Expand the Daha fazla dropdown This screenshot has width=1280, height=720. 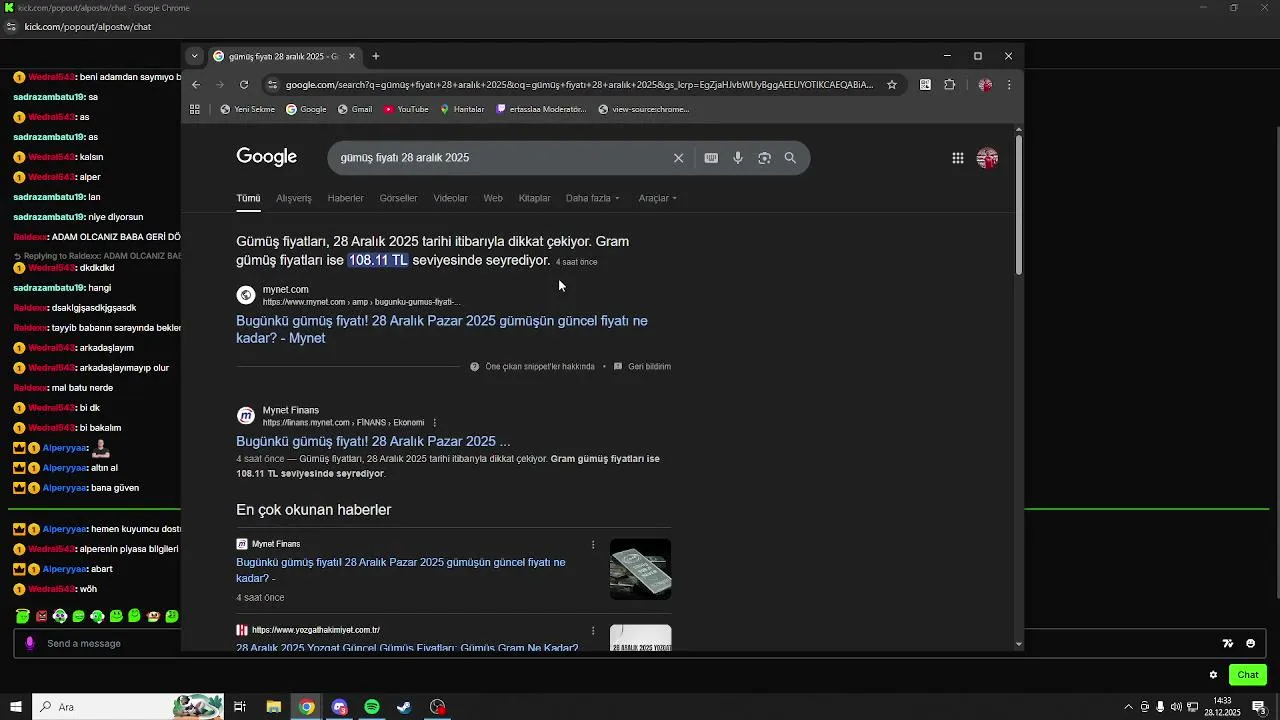click(593, 198)
